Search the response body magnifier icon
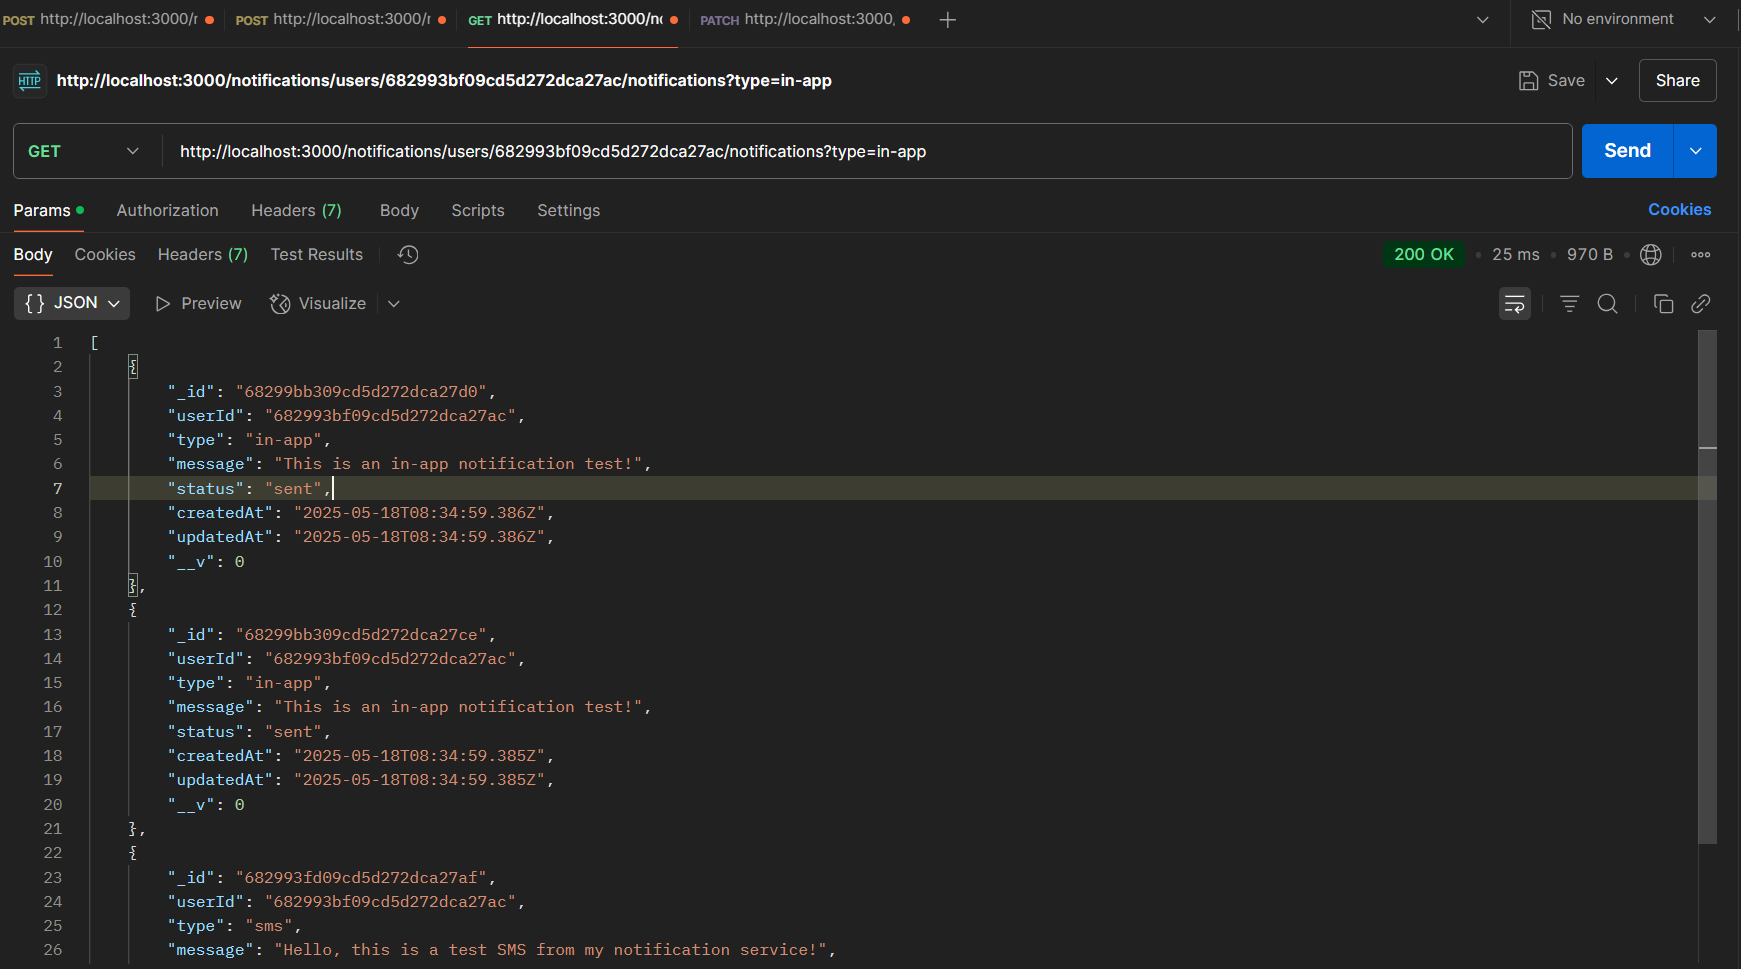 point(1608,303)
